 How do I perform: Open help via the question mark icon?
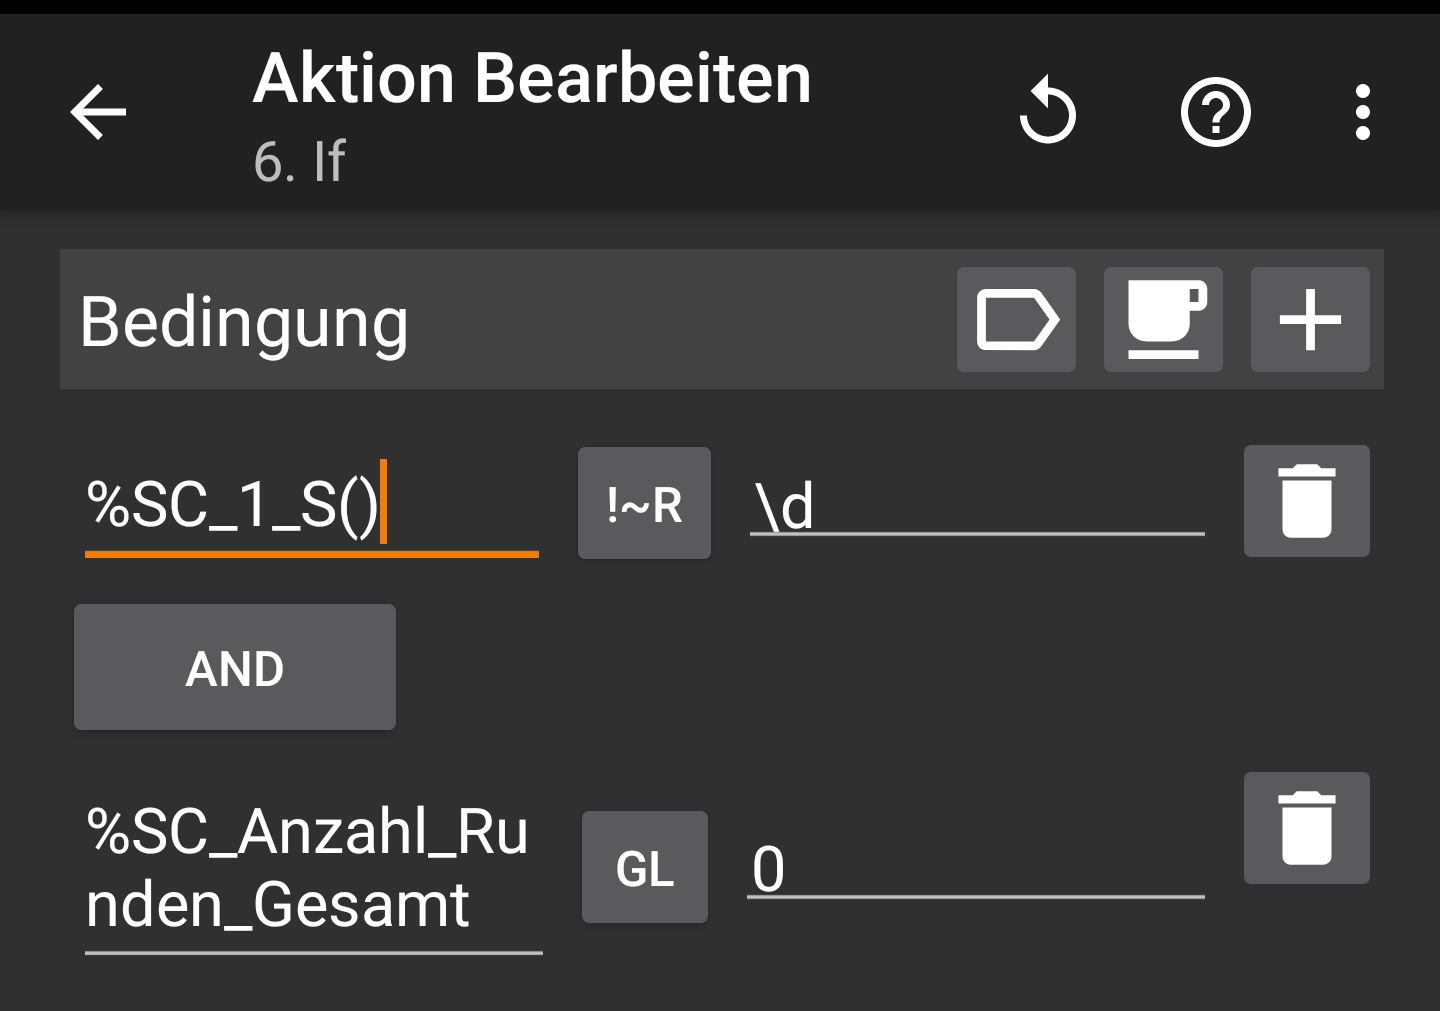(x=1216, y=112)
